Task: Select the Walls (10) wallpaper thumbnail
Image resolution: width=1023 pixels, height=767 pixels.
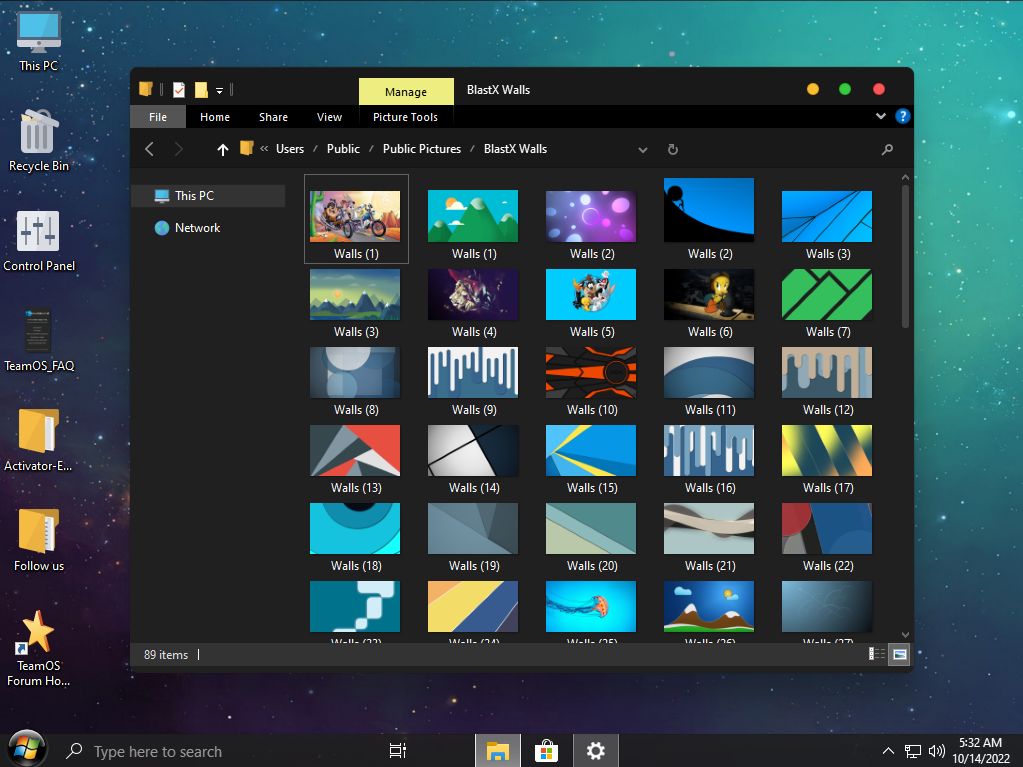Action: click(x=591, y=373)
